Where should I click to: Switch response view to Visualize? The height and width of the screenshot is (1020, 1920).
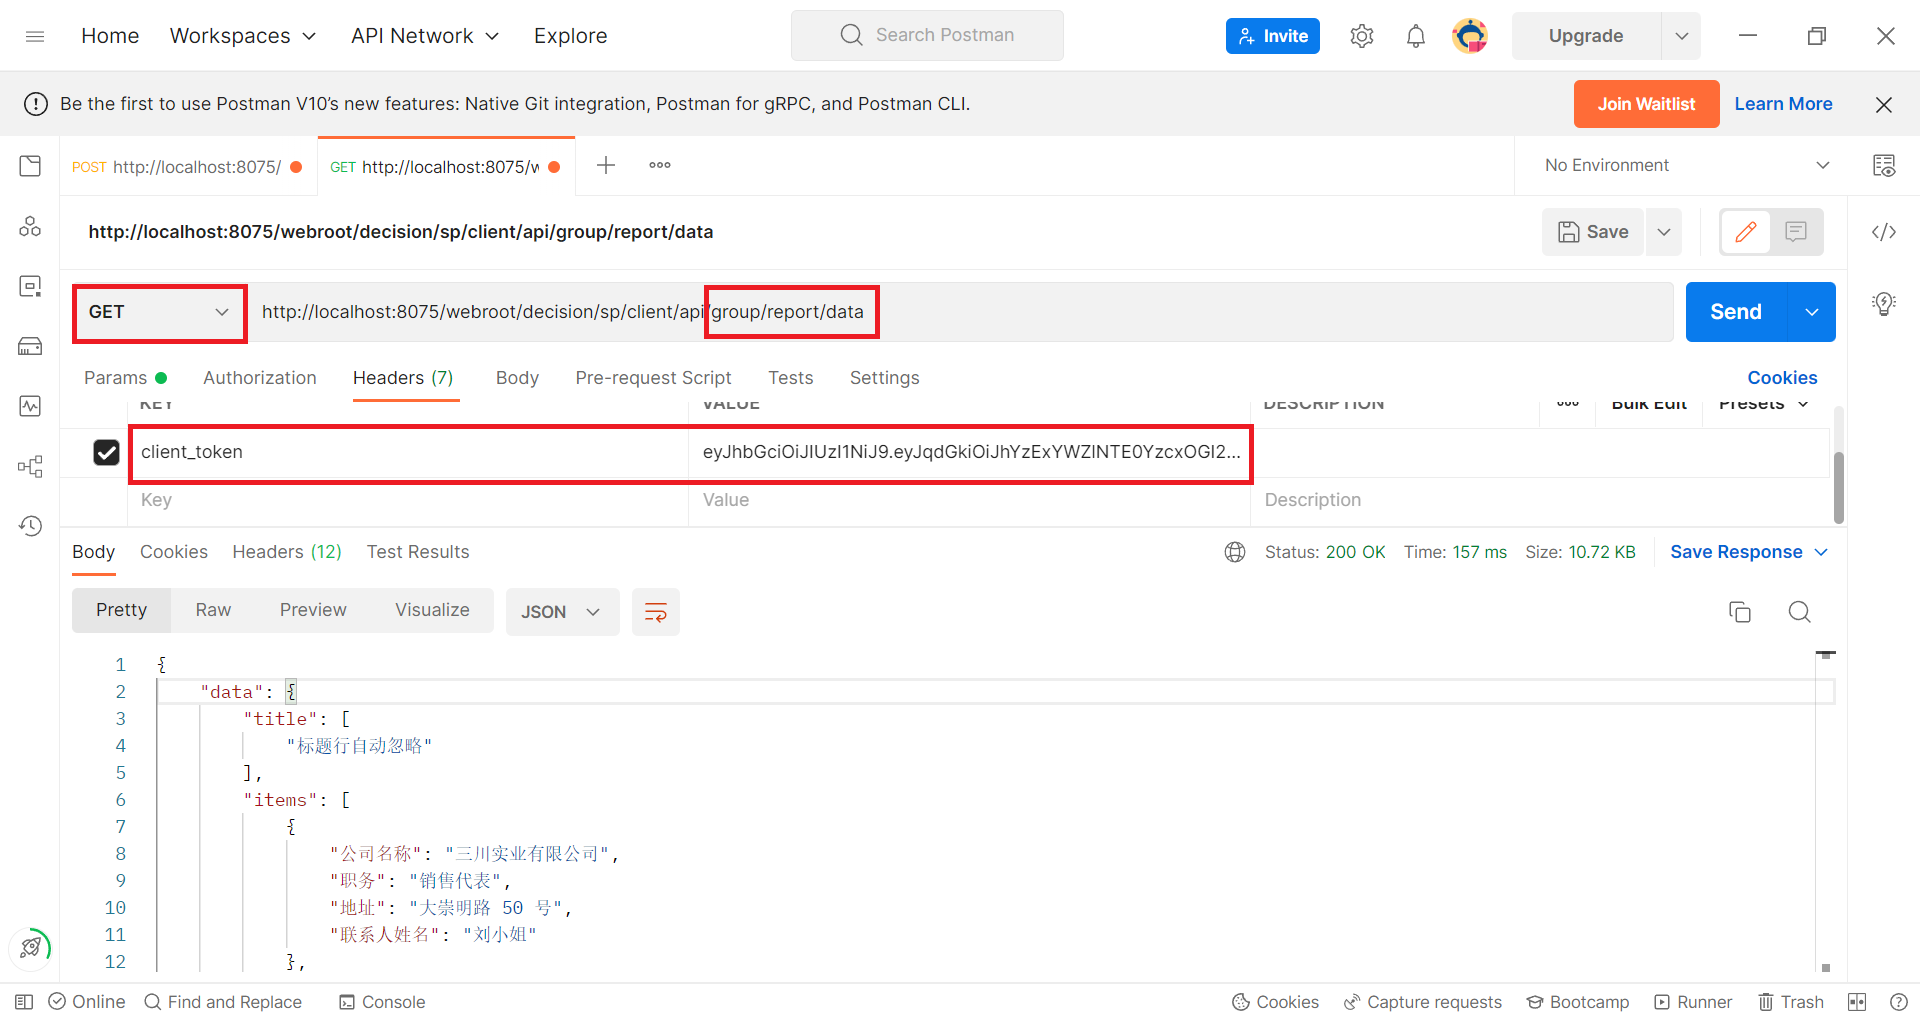(x=432, y=610)
